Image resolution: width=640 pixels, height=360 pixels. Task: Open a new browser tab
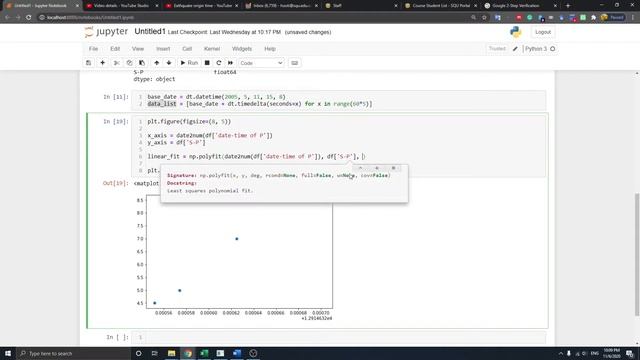567,6
